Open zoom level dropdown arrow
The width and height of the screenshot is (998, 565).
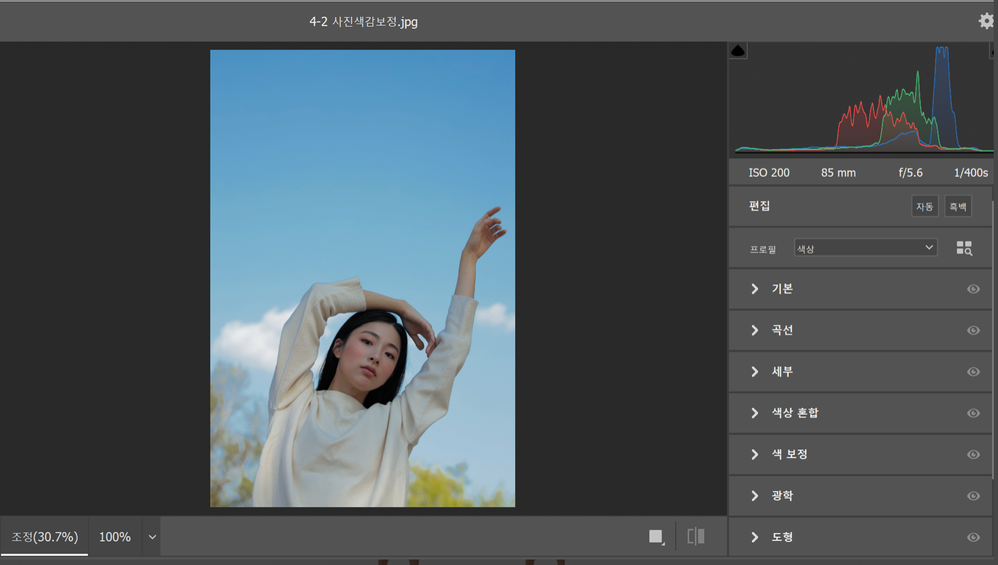pyautogui.click(x=152, y=537)
